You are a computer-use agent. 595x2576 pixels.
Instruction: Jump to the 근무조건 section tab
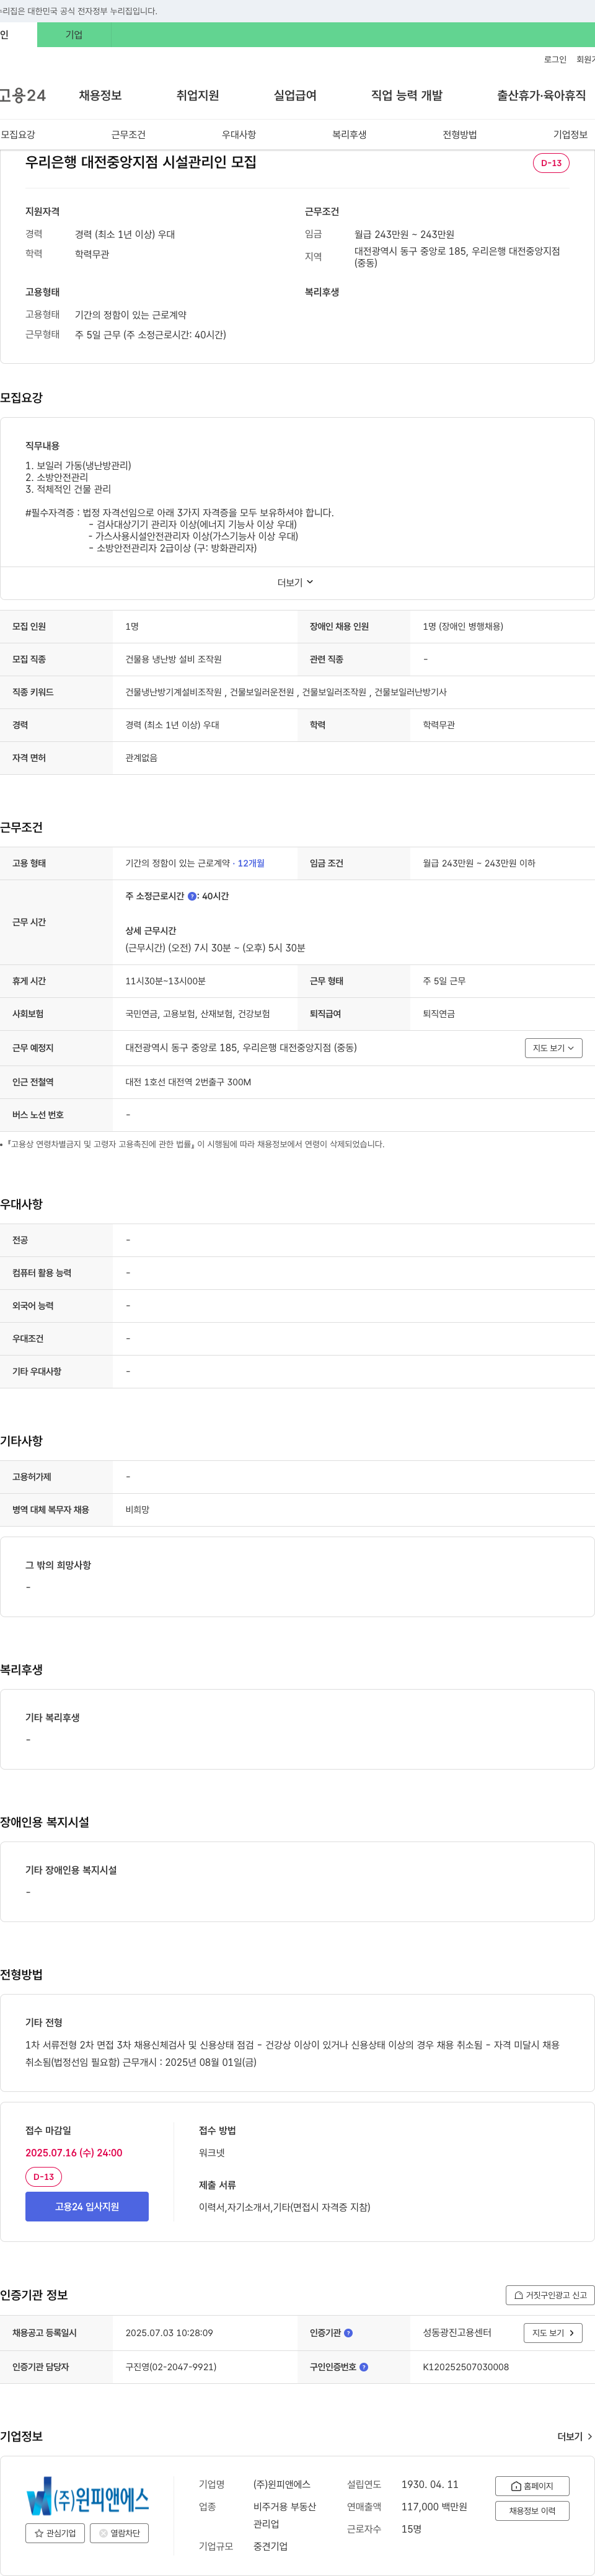pos(128,135)
